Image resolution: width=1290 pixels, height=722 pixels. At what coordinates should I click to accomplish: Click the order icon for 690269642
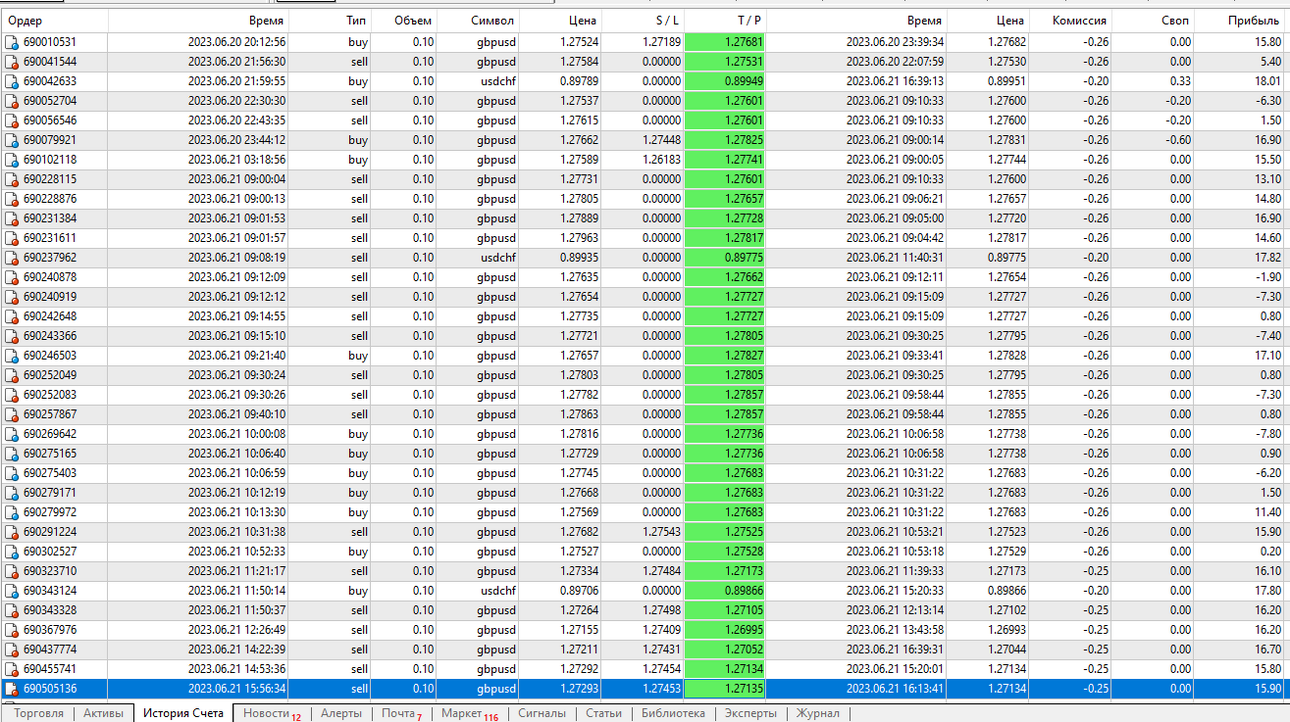(x=12, y=434)
